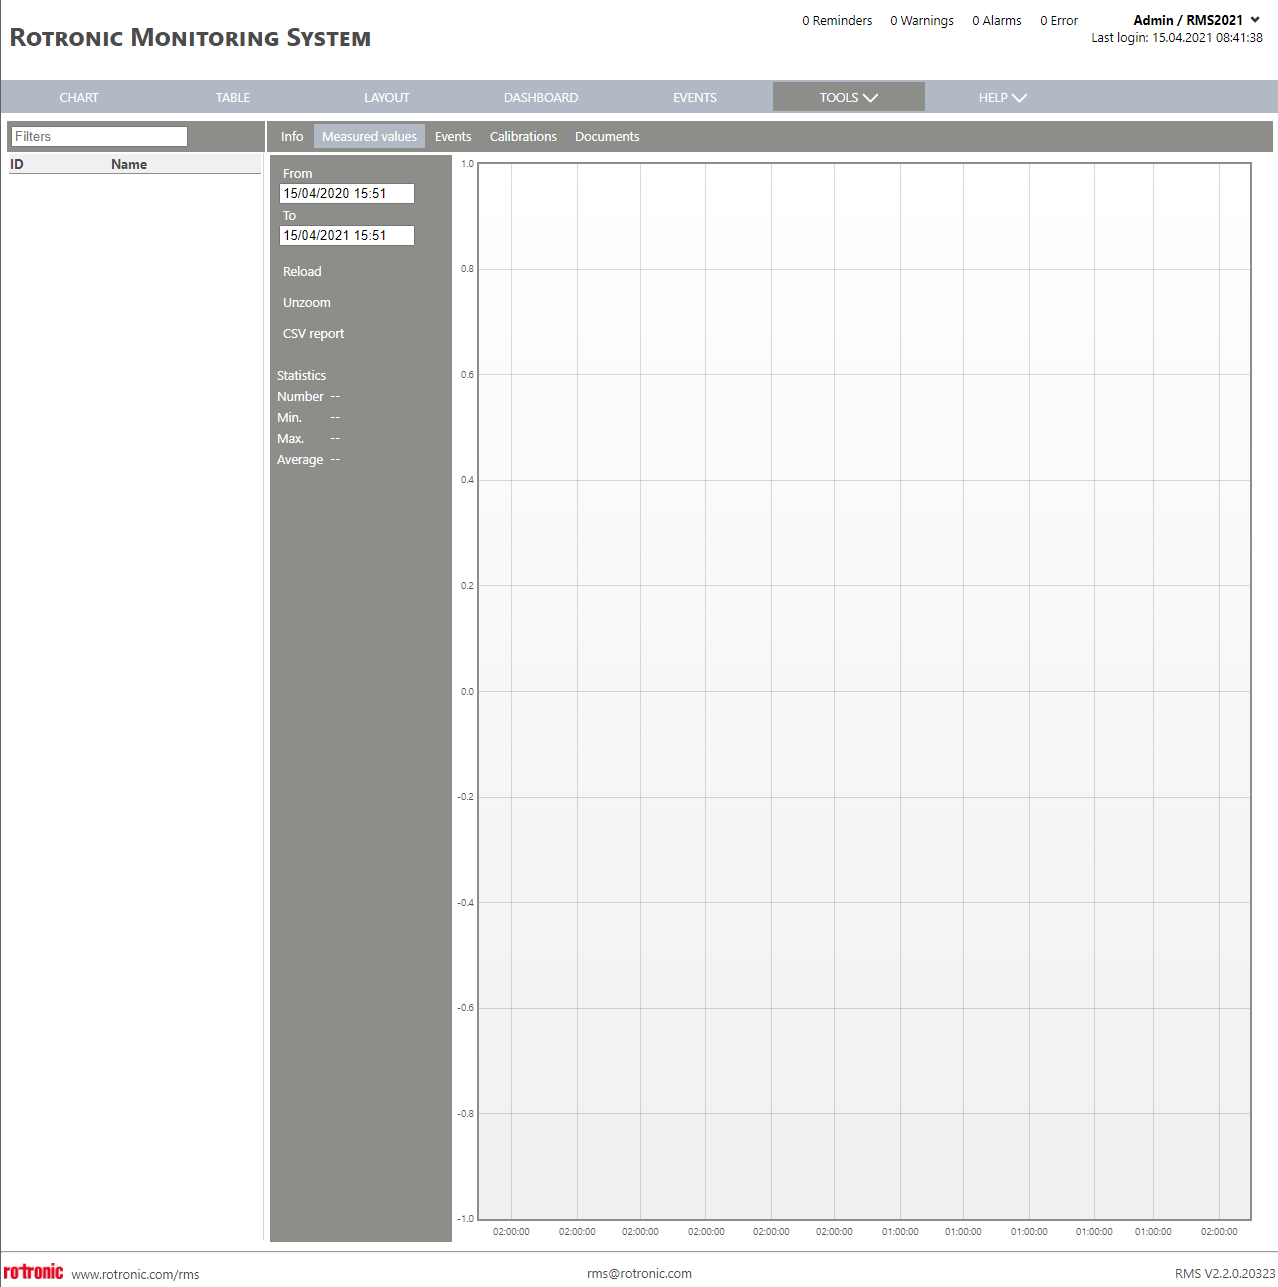Image resolution: width=1278 pixels, height=1287 pixels.
Task: Open the Admin / RMS2021 user dropdown
Action: [1196, 20]
